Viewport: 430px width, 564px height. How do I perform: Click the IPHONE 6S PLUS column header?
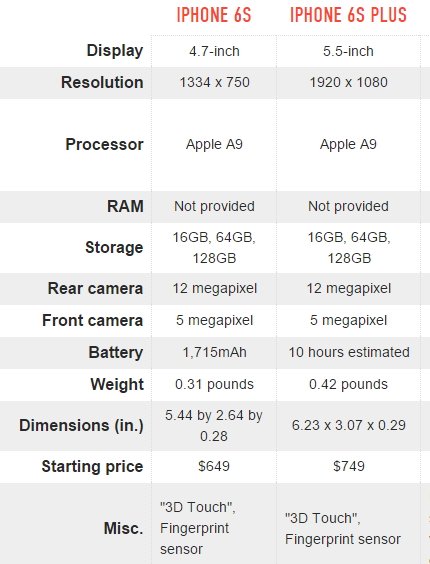[348, 15]
